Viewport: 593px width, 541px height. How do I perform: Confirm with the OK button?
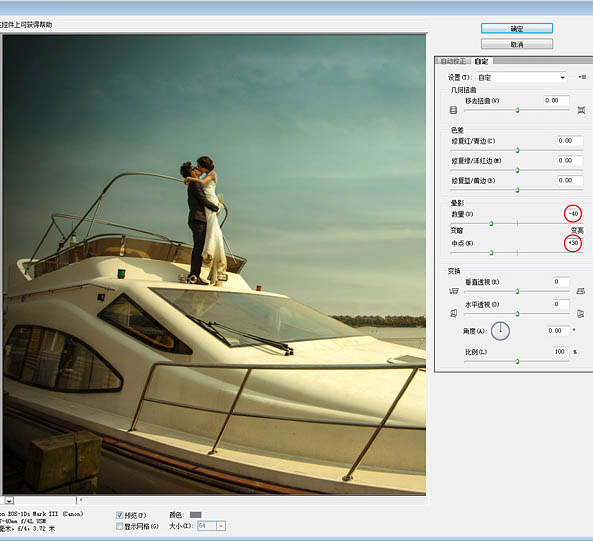517,28
